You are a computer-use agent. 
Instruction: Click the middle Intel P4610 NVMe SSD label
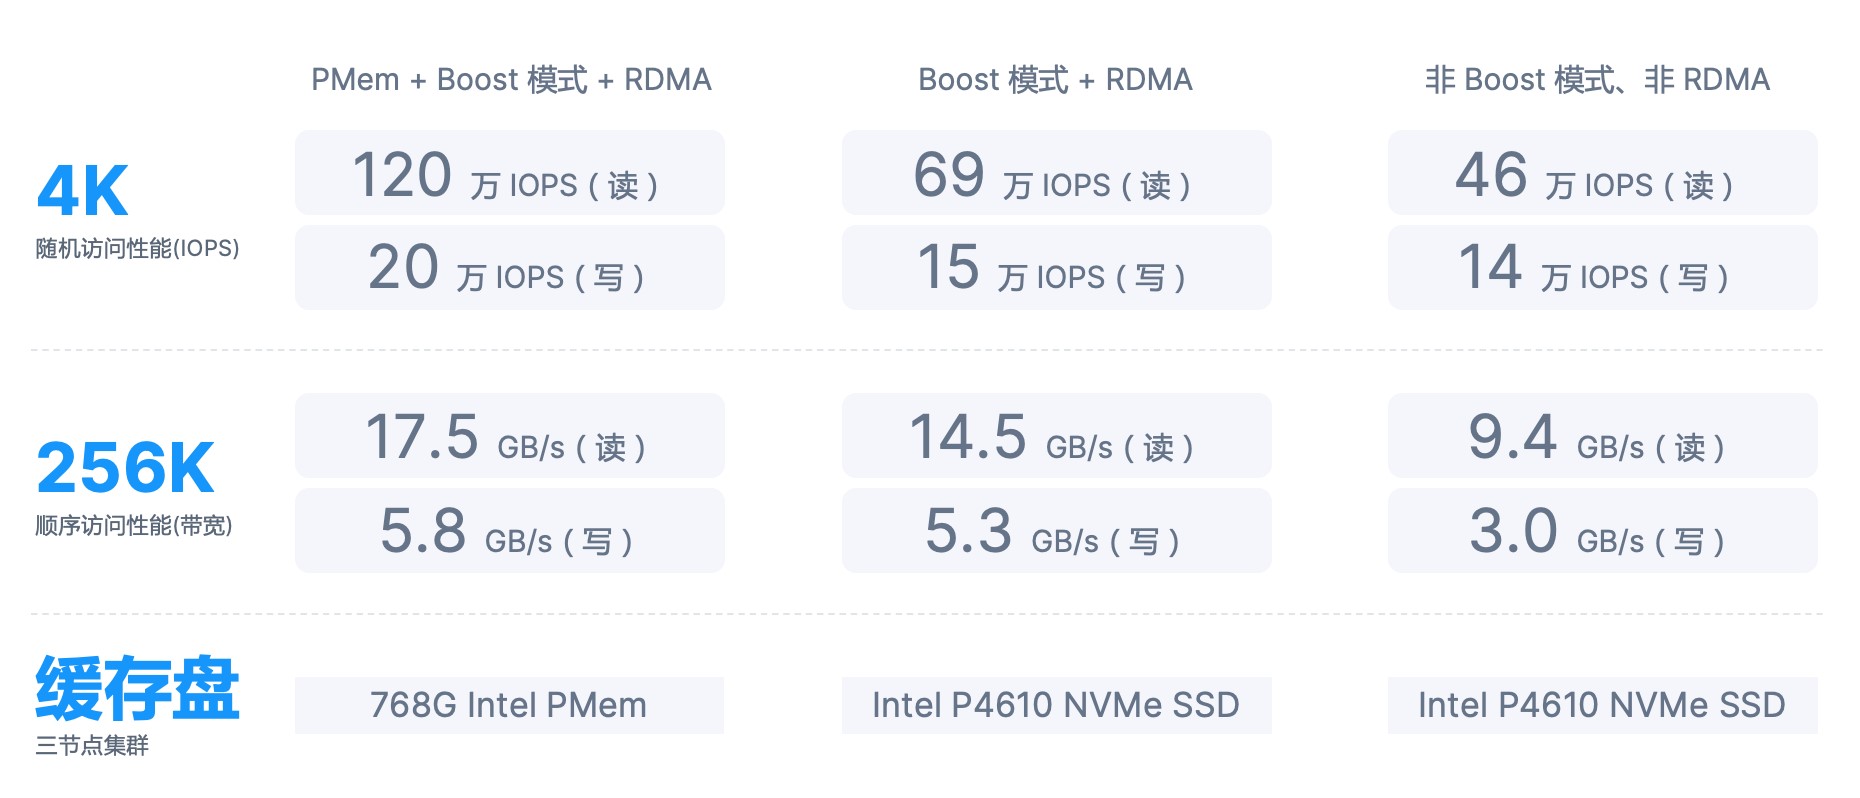tap(1056, 705)
